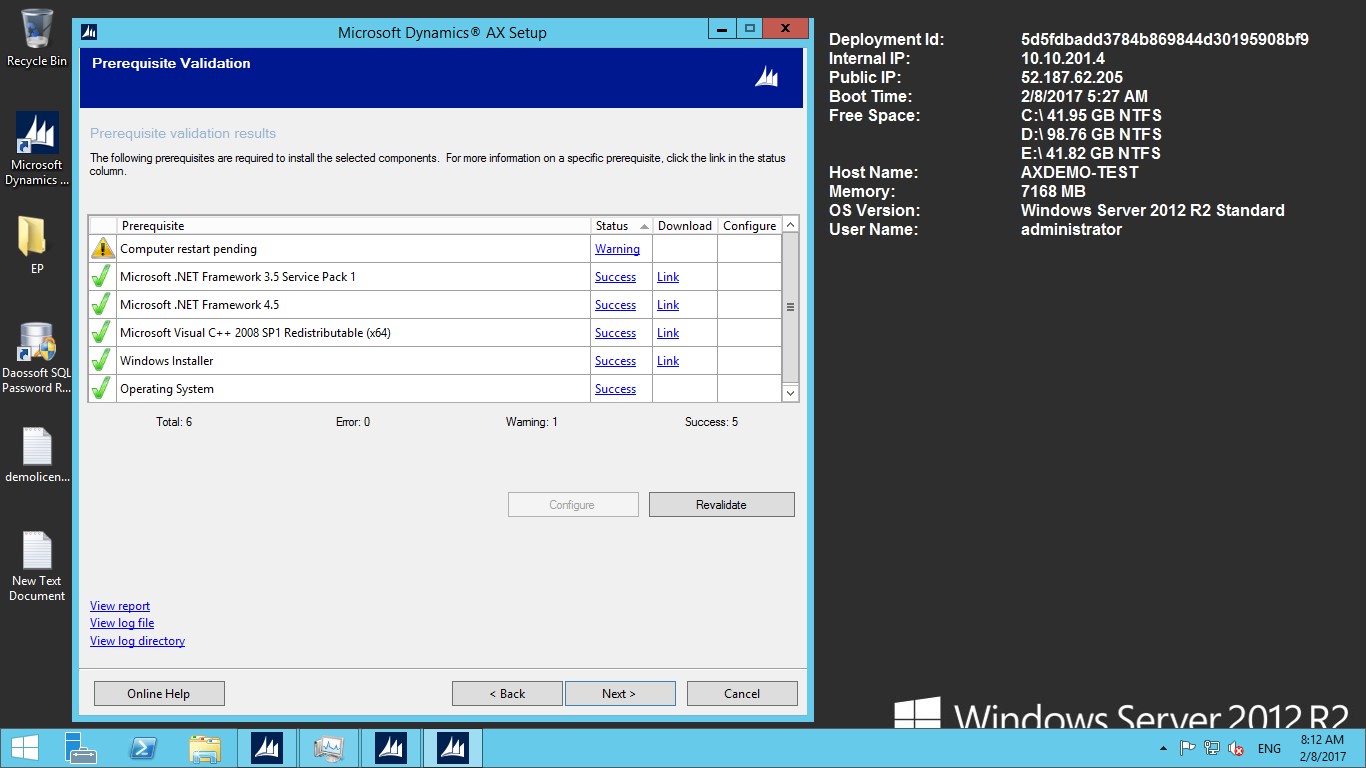
Task: Click the Windows Start button
Action: click(24, 748)
